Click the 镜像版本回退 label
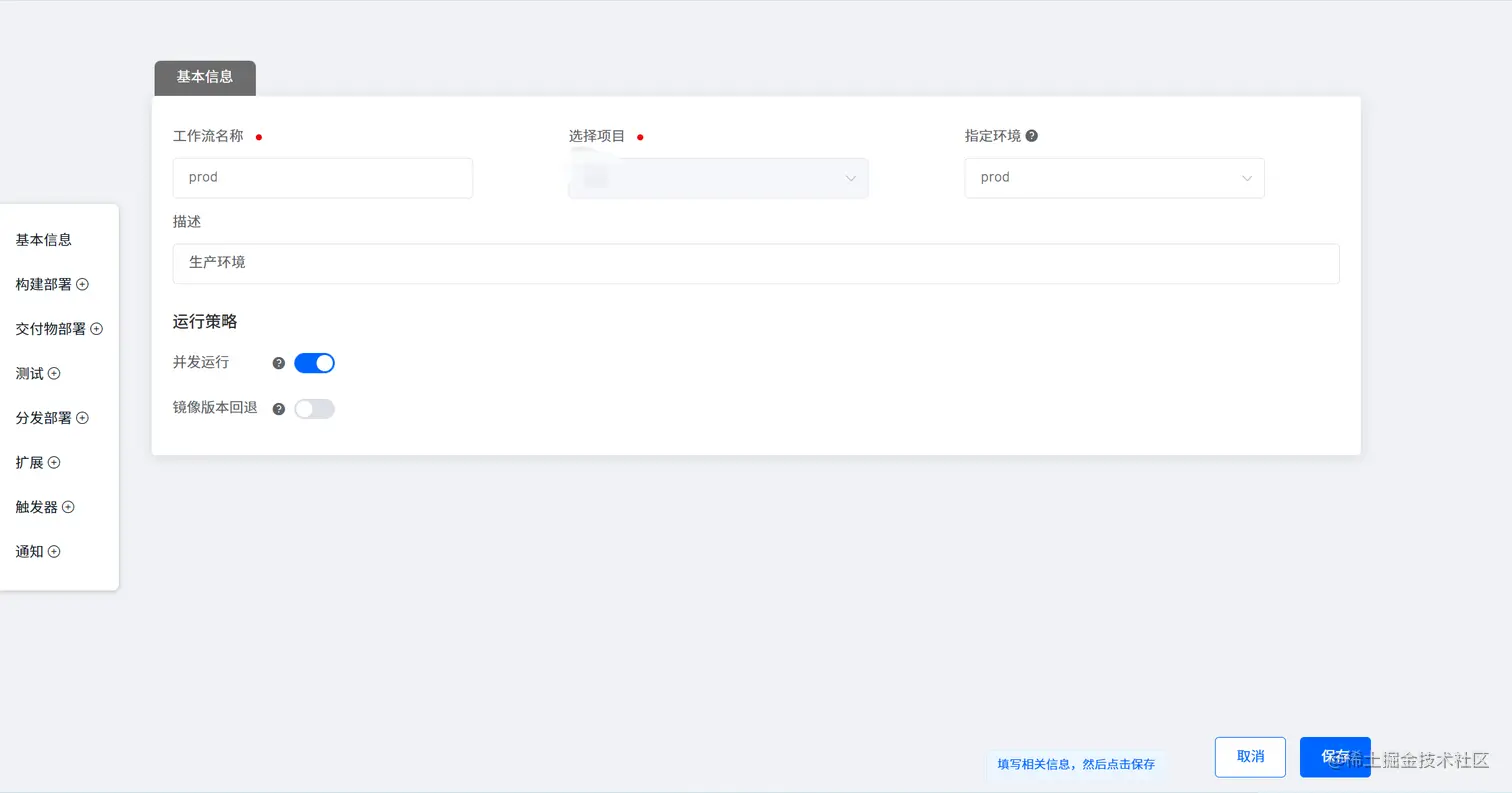Screen dimensions: 1512x793 coord(215,408)
